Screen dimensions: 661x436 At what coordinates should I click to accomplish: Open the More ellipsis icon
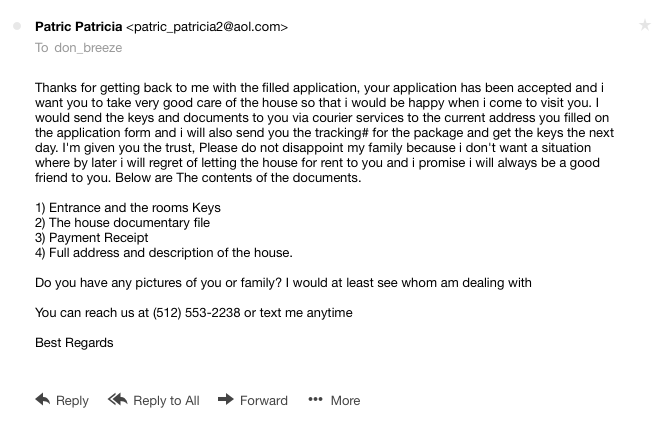[x=315, y=400]
